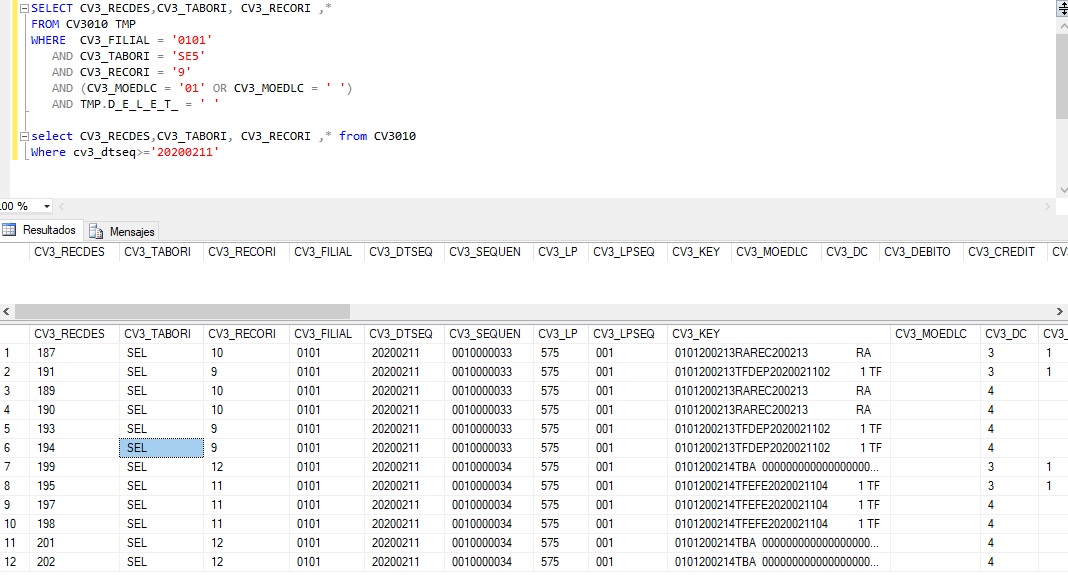Click the '20200211' string in the query
1068x575 pixels.
click(x=185, y=153)
